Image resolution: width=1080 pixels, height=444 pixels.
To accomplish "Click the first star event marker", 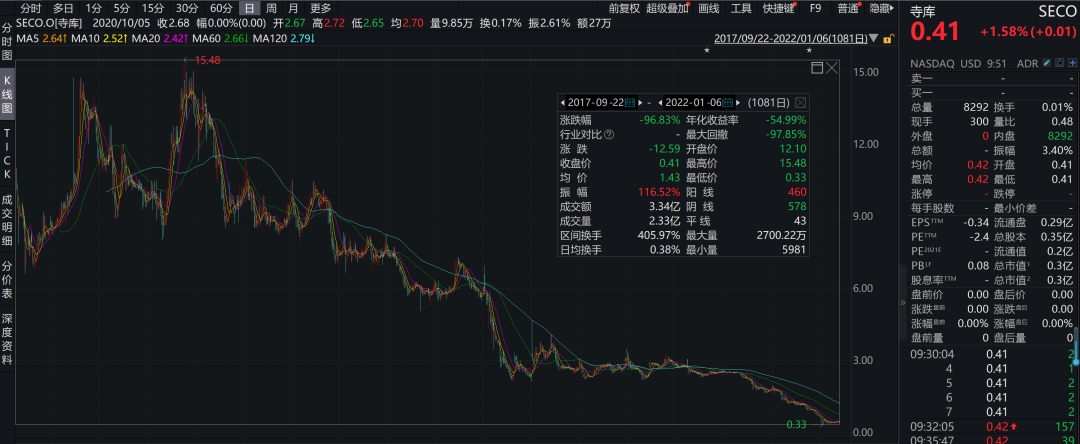I will pos(706,50).
